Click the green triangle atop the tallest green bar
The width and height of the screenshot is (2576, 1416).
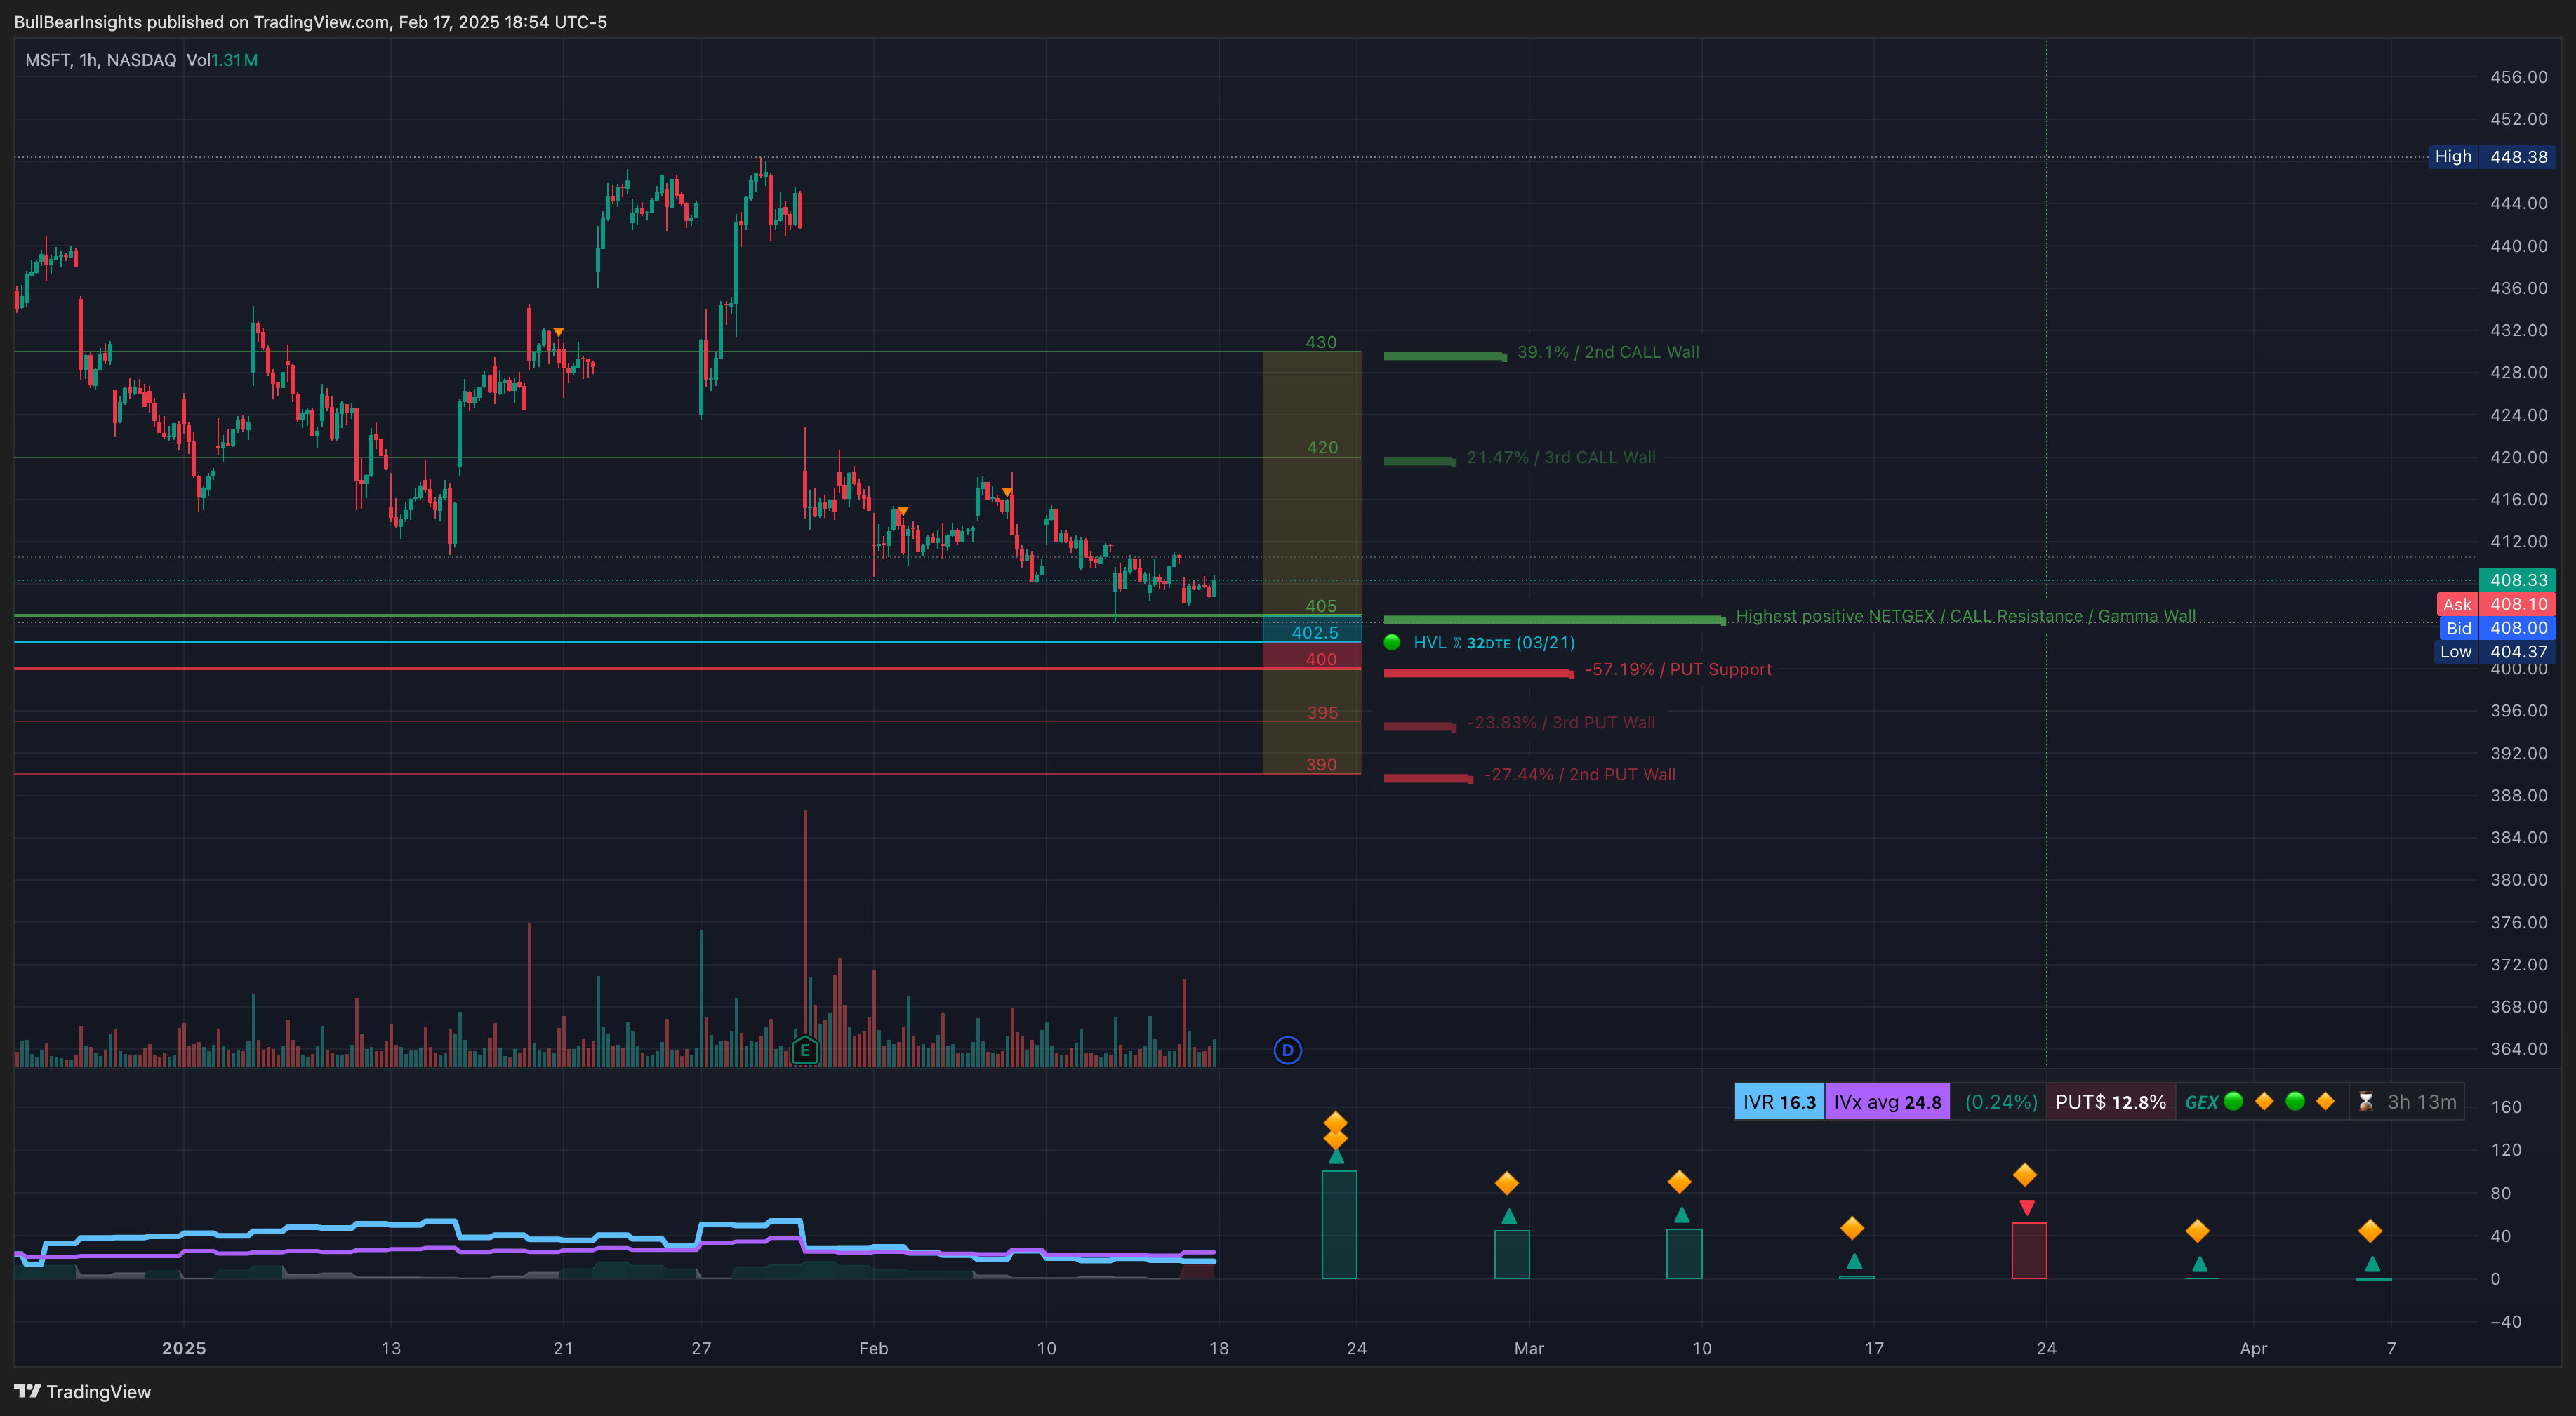click(x=1336, y=1156)
